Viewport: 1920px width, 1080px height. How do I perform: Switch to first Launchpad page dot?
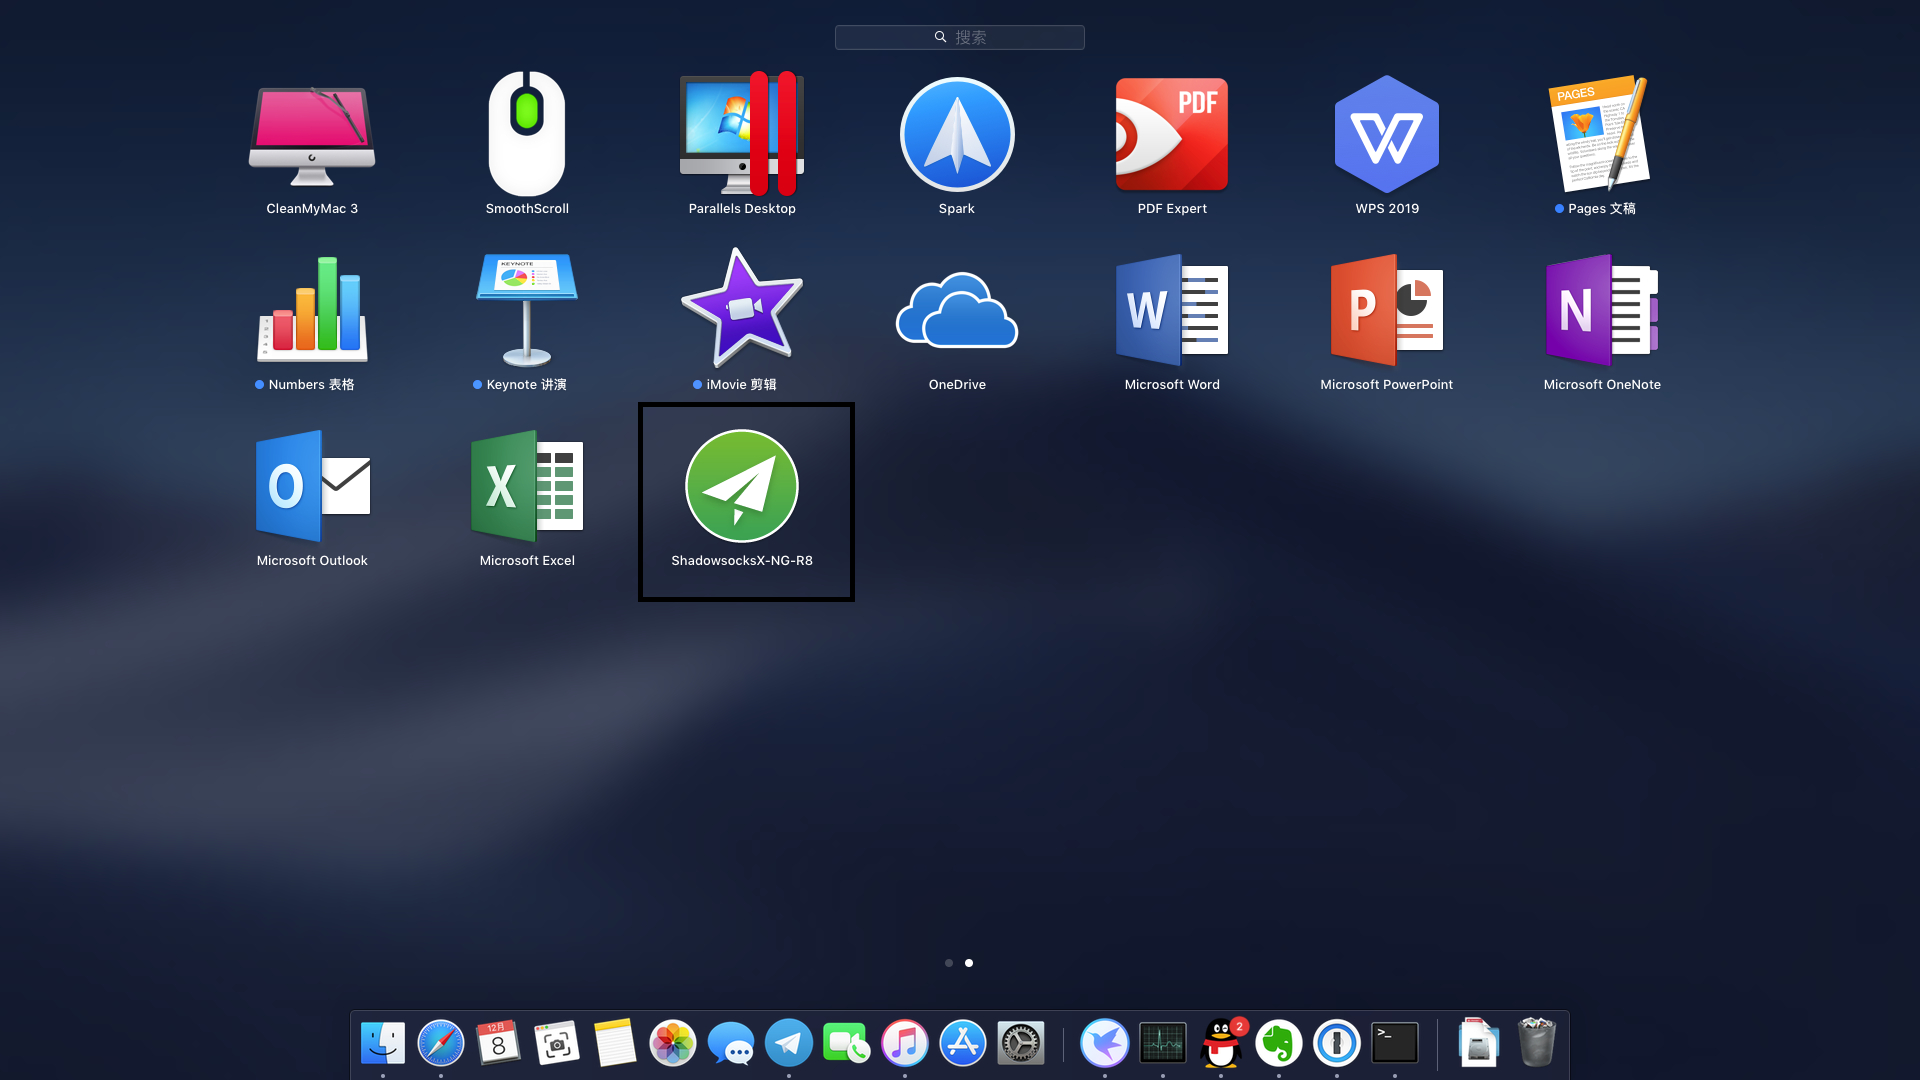[x=949, y=963]
